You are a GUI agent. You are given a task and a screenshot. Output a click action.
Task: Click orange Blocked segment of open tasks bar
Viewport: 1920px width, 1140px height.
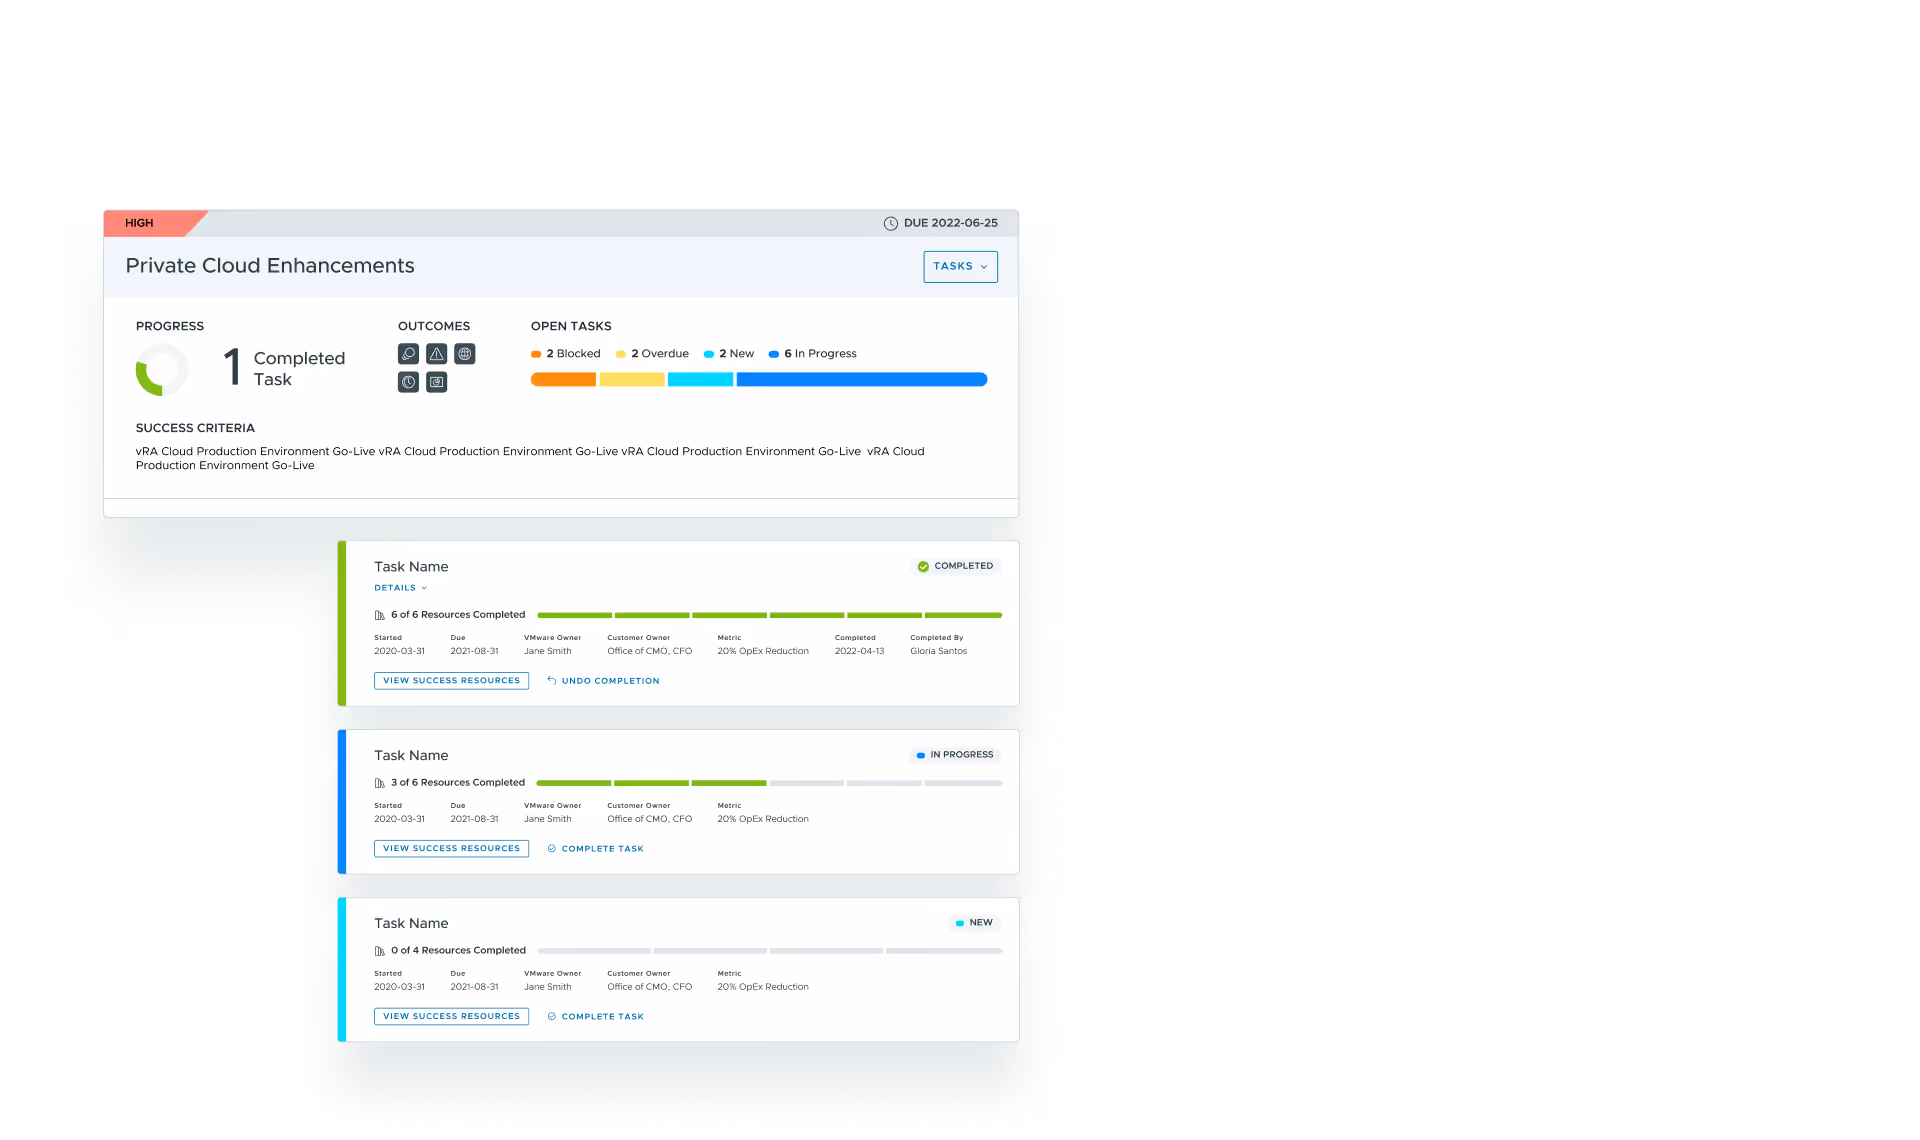(x=563, y=380)
